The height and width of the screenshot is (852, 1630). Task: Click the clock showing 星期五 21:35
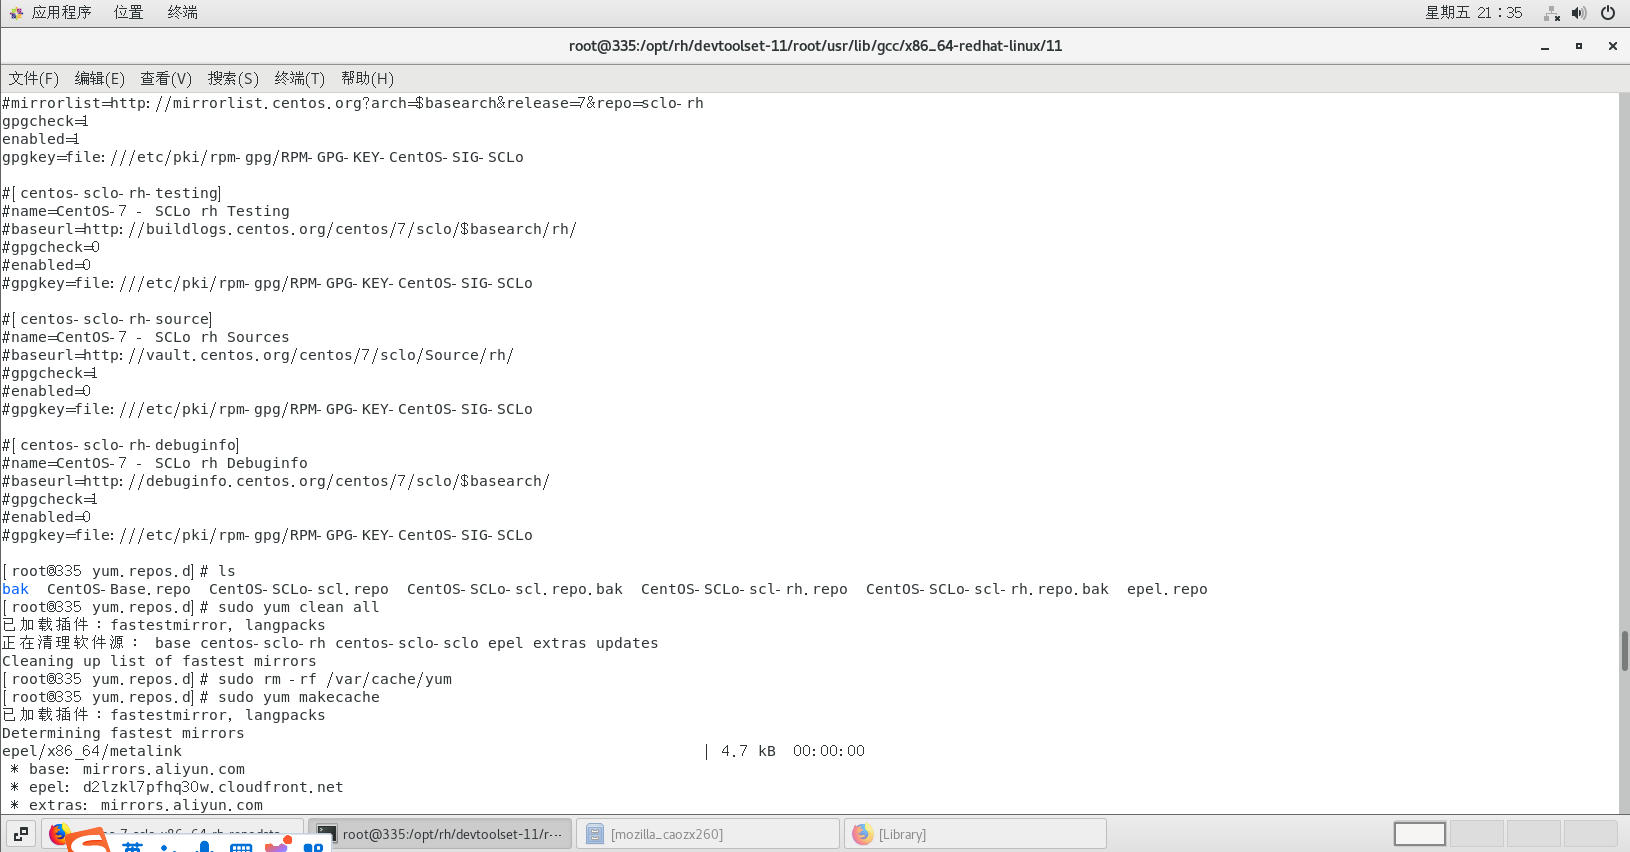pyautogui.click(x=1473, y=13)
